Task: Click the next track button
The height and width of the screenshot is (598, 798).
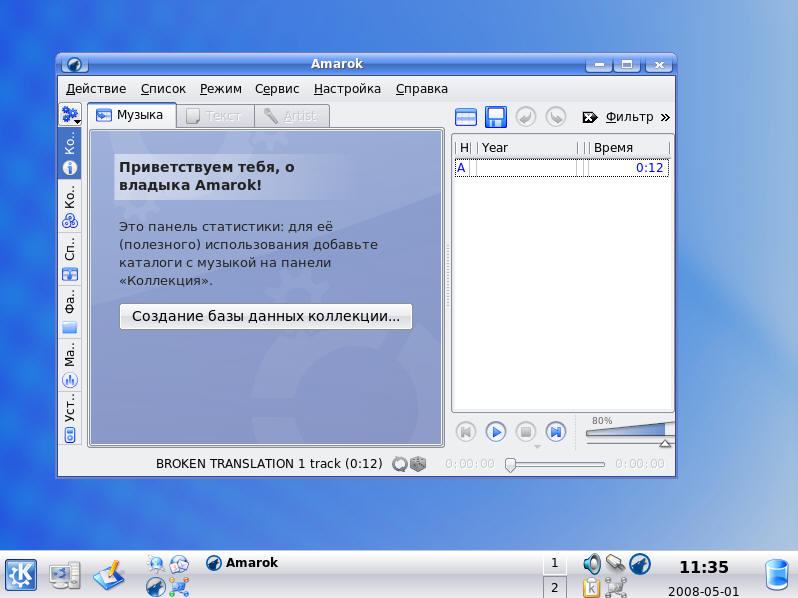Action: (x=556, y=432)
